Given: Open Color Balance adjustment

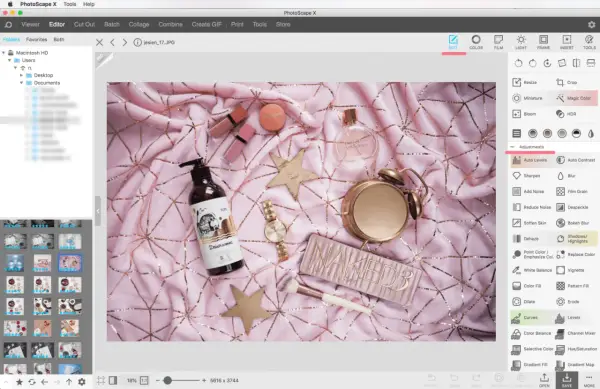Looking at the screenshot, I should (532, 333).
